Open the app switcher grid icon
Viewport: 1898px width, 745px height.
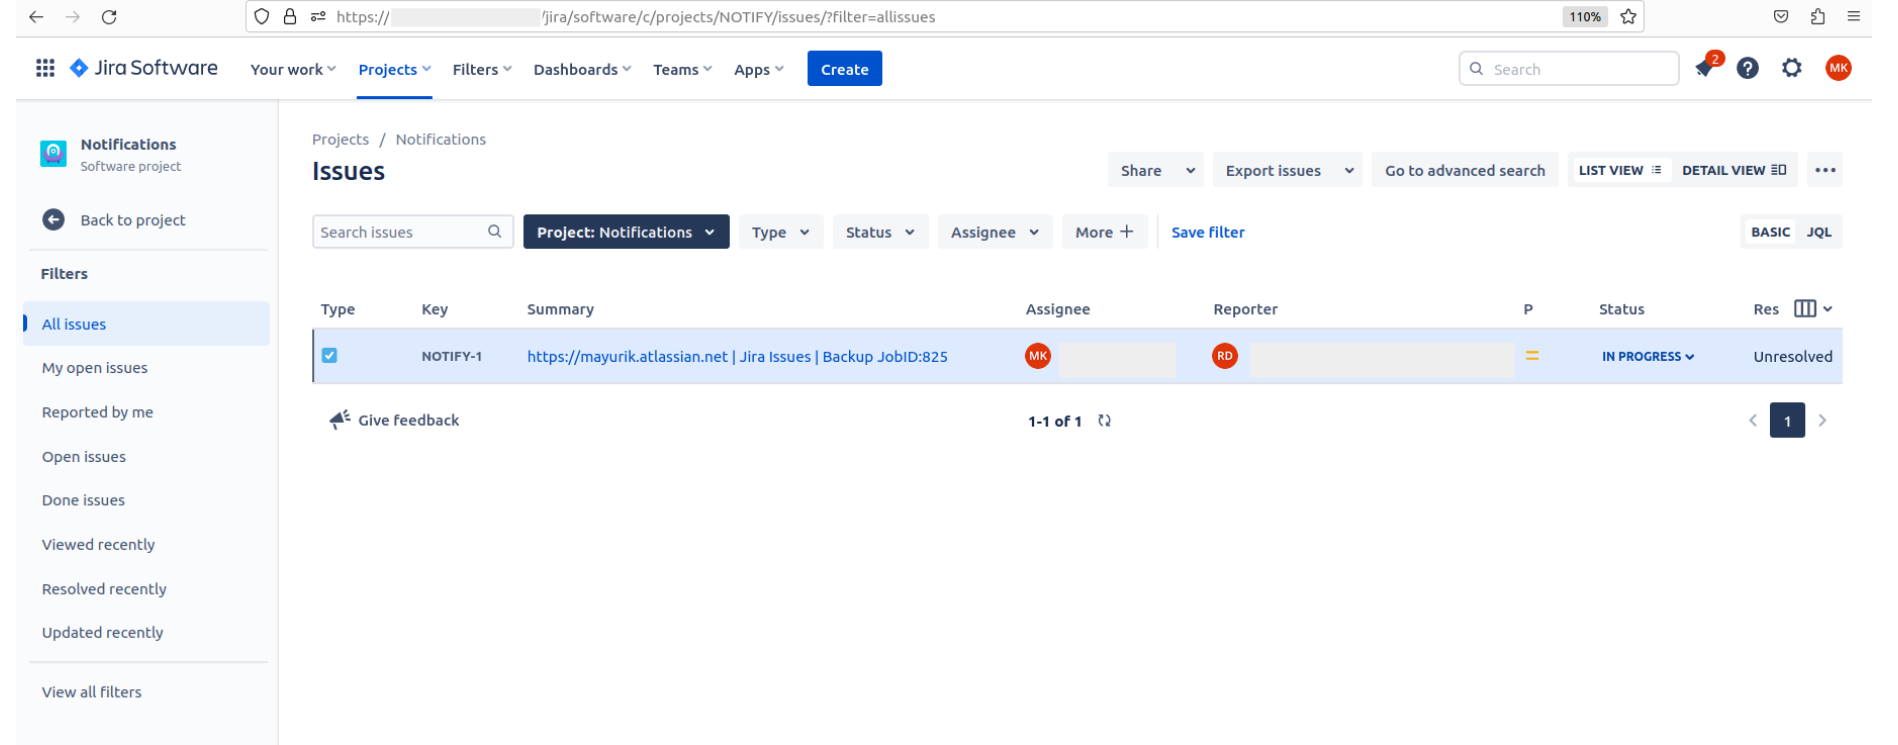click(x=45, y=68)
